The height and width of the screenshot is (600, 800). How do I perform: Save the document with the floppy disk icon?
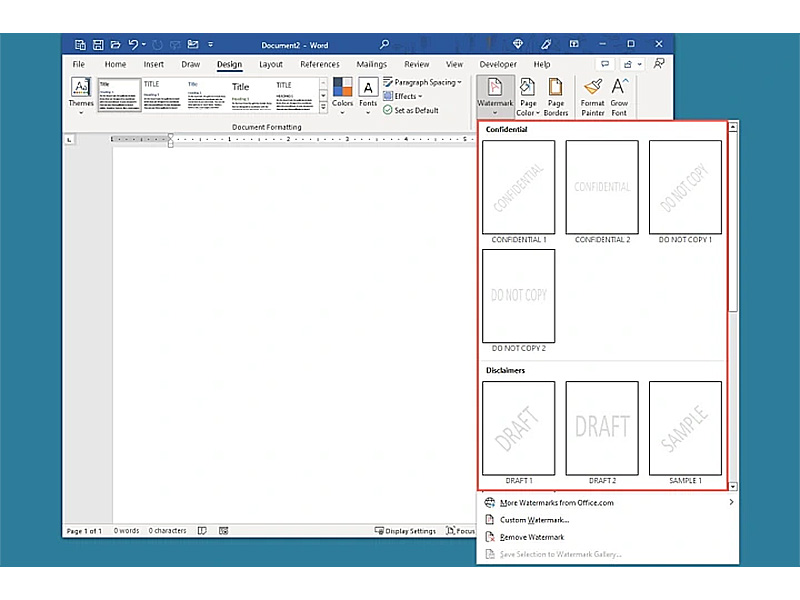pyautogui.click(x=98, y=45)
